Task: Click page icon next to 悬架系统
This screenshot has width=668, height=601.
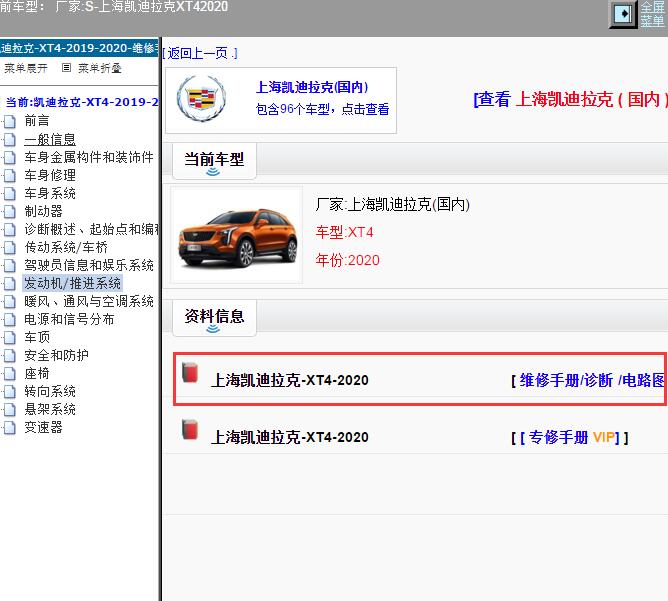Action: coord(9,410)
